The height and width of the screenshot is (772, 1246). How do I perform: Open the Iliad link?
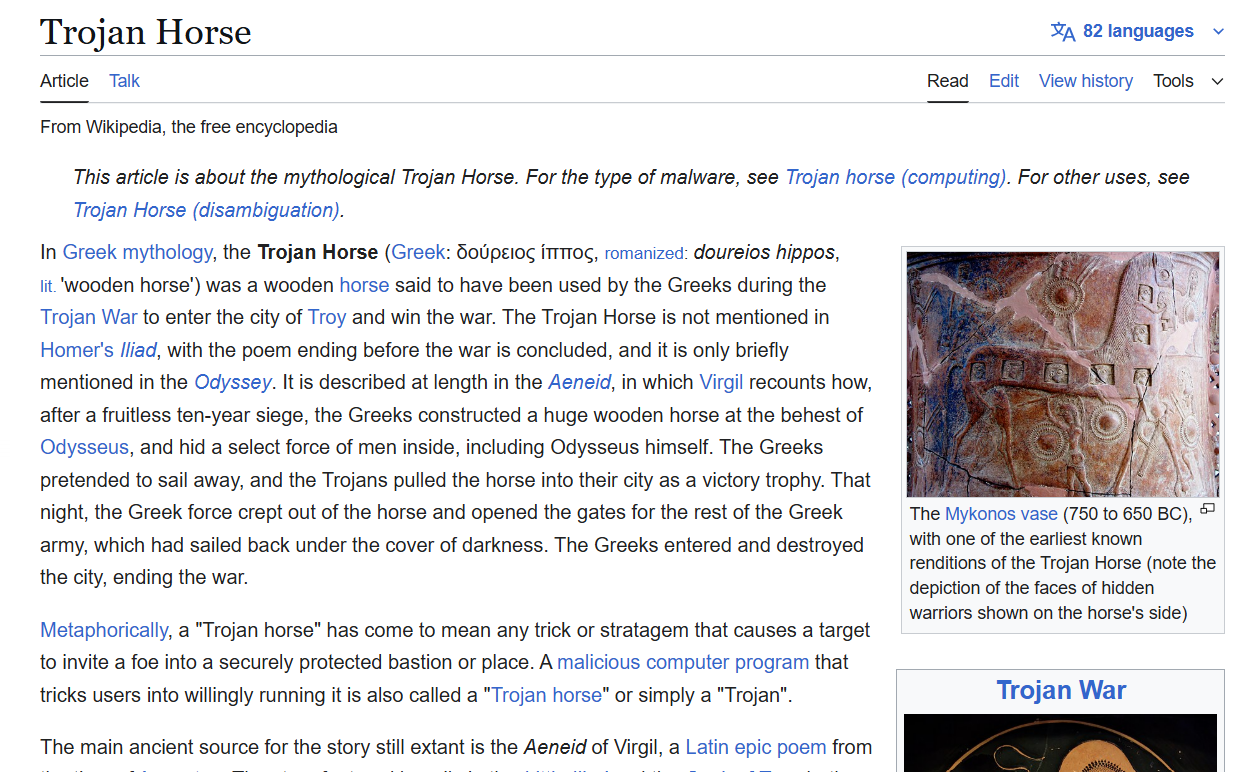(x=138, y=350)
